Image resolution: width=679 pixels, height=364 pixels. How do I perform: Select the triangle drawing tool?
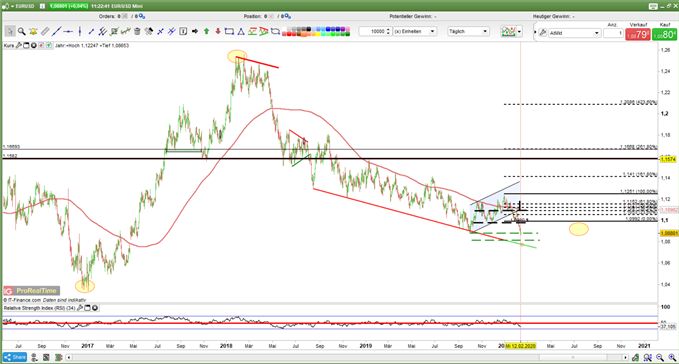[241, 32]
